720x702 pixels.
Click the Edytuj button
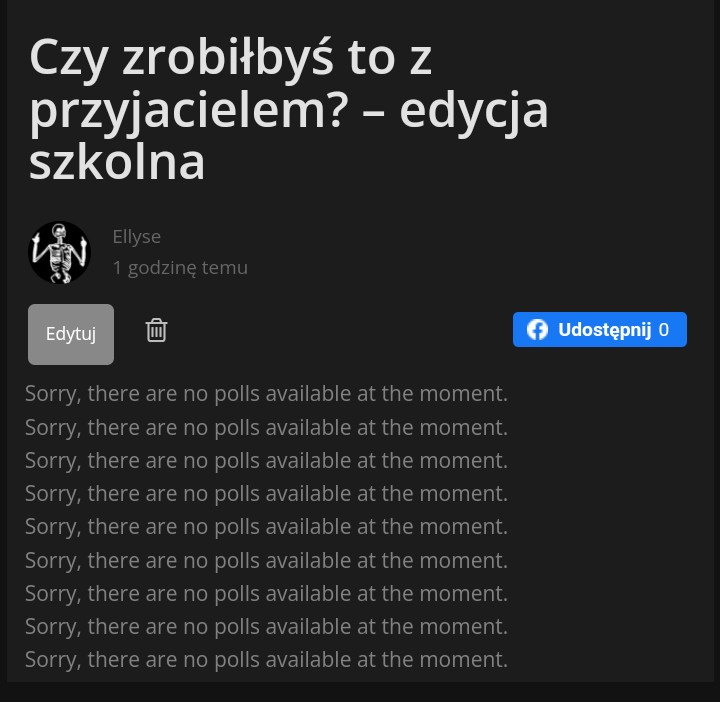(x=71, y=334)
